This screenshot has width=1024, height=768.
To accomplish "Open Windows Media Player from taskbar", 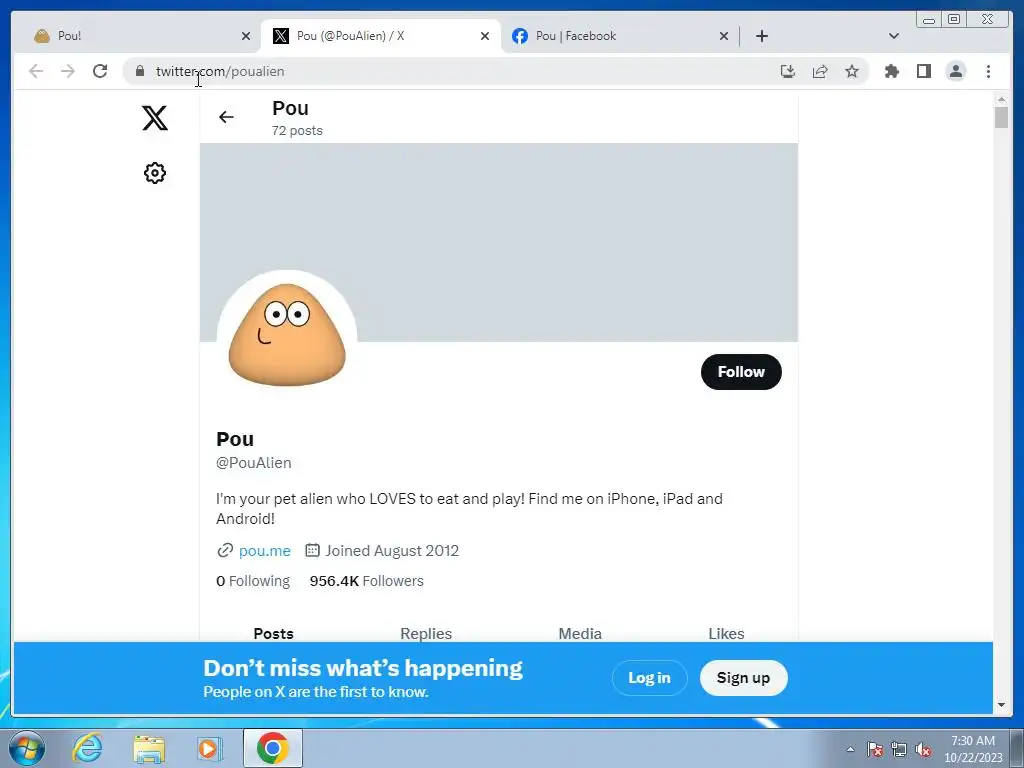I will tap(210, 748).
